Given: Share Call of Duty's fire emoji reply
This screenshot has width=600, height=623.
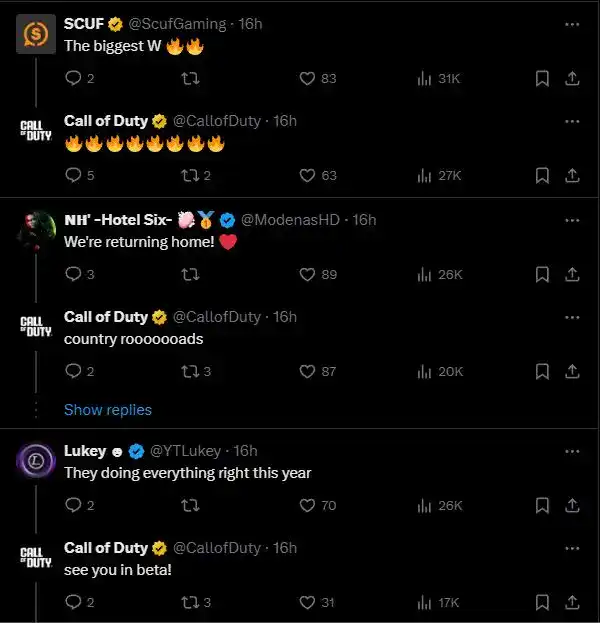Looking at the screenshot, I should [x=572, y=175].
